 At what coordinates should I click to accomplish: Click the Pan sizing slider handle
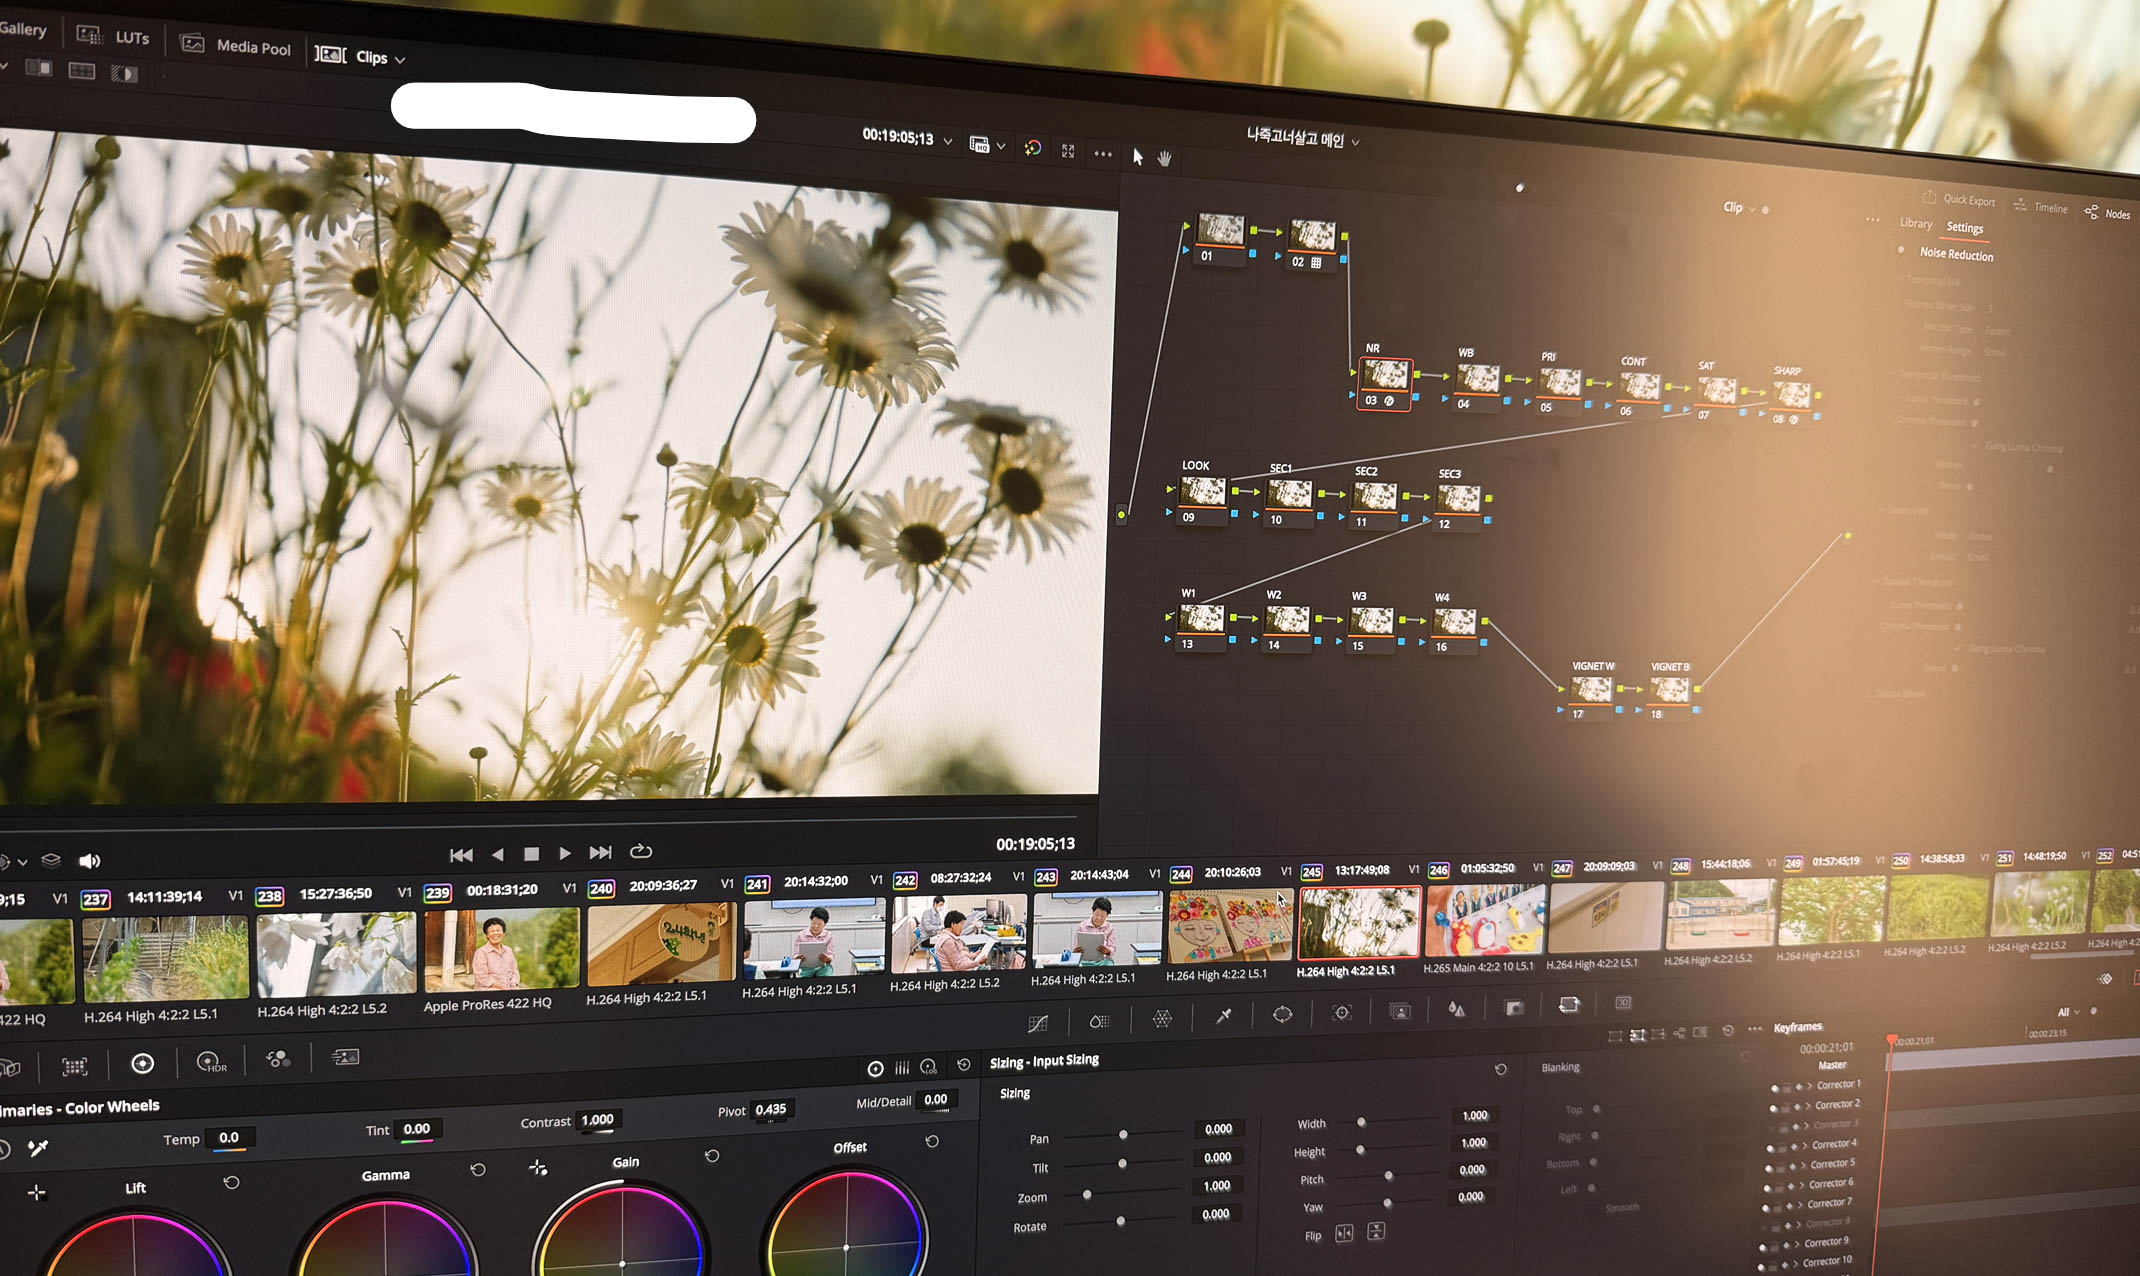coord(1123,1134)
